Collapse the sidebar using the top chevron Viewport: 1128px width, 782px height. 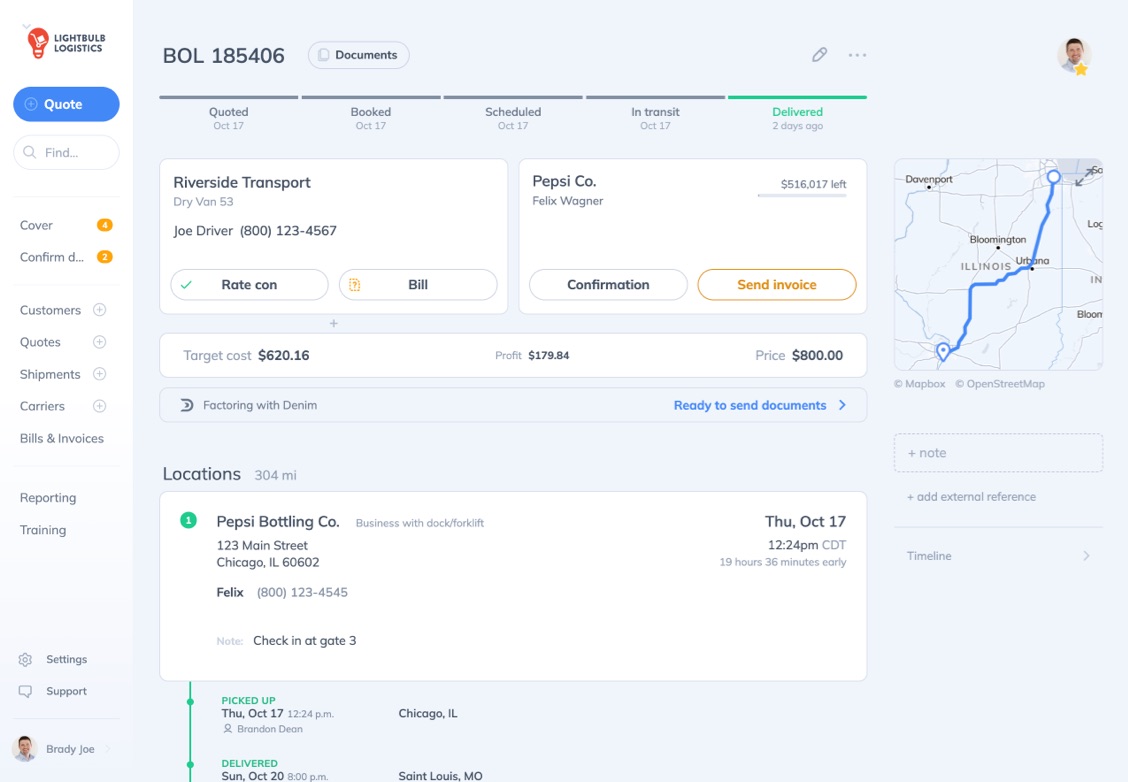click(26, 27)
